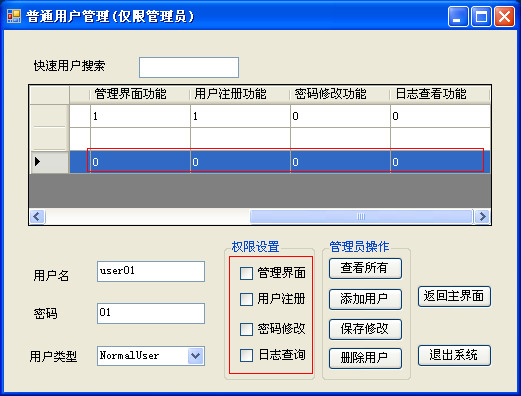Click the application icon in title bar

tap(14, 16)
